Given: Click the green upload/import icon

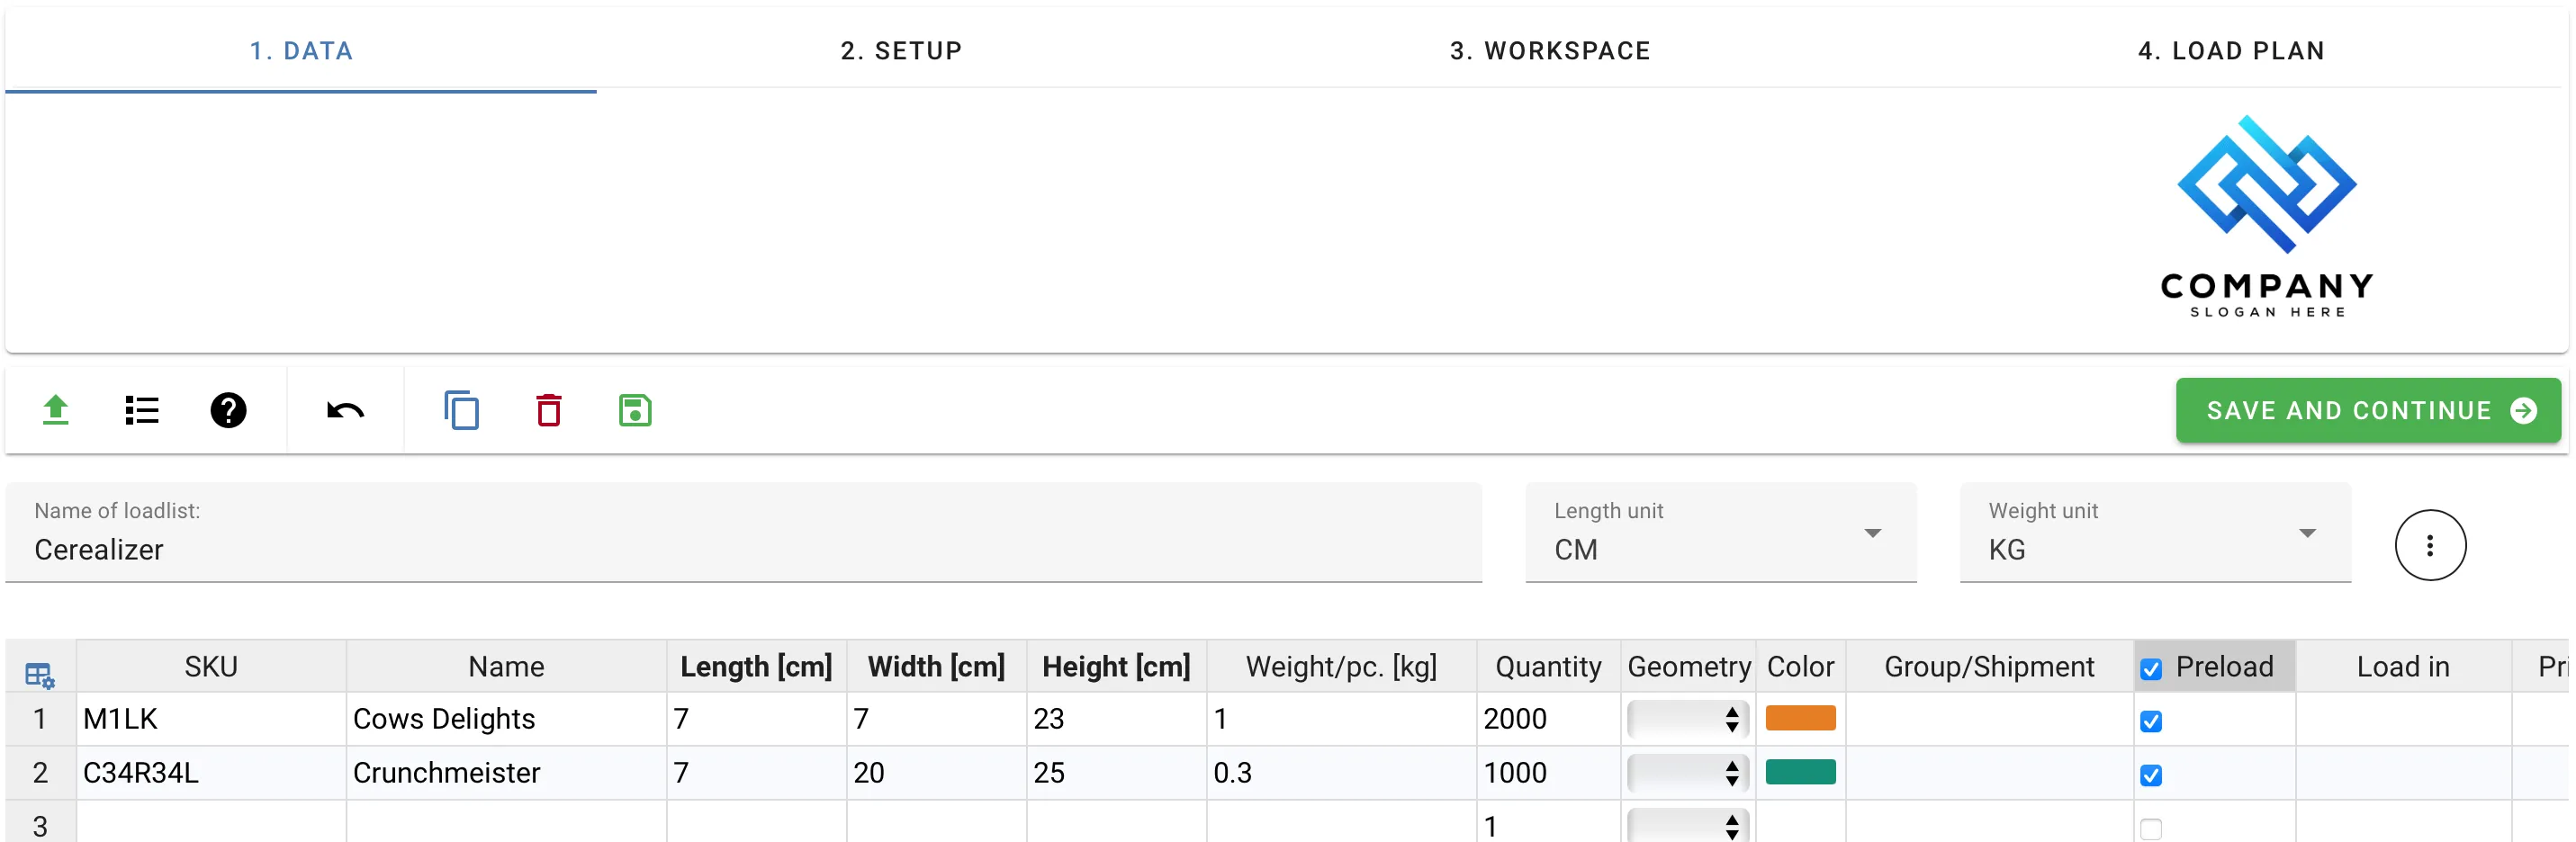Looking at the screenshot, I should 56,410.
